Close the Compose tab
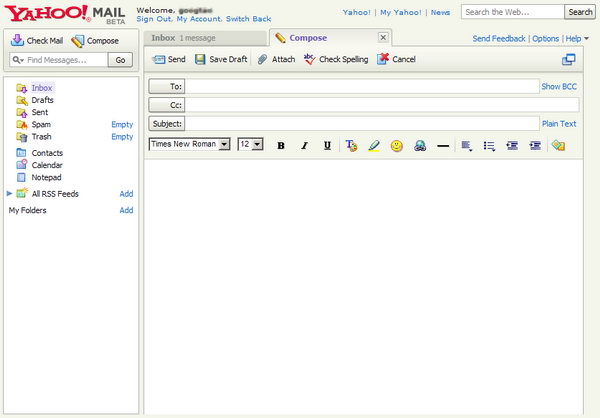The image size is (600, 418). pos(383,37)
